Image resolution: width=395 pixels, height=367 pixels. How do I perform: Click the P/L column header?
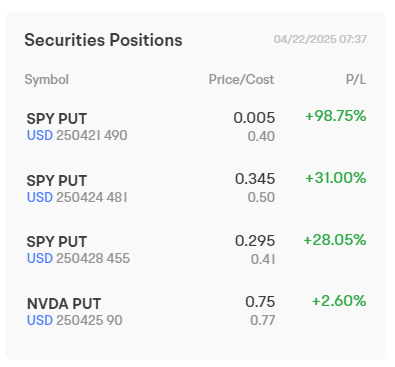(356, 80)
